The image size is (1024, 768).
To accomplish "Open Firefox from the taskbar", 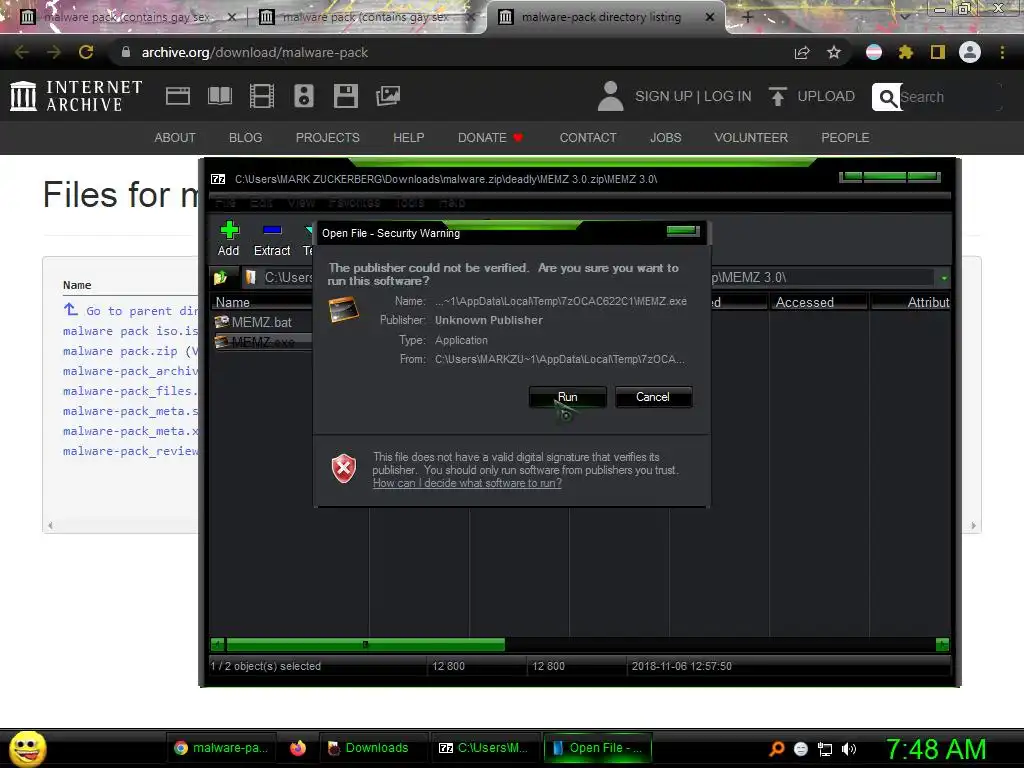I will [x=298, y=748].
